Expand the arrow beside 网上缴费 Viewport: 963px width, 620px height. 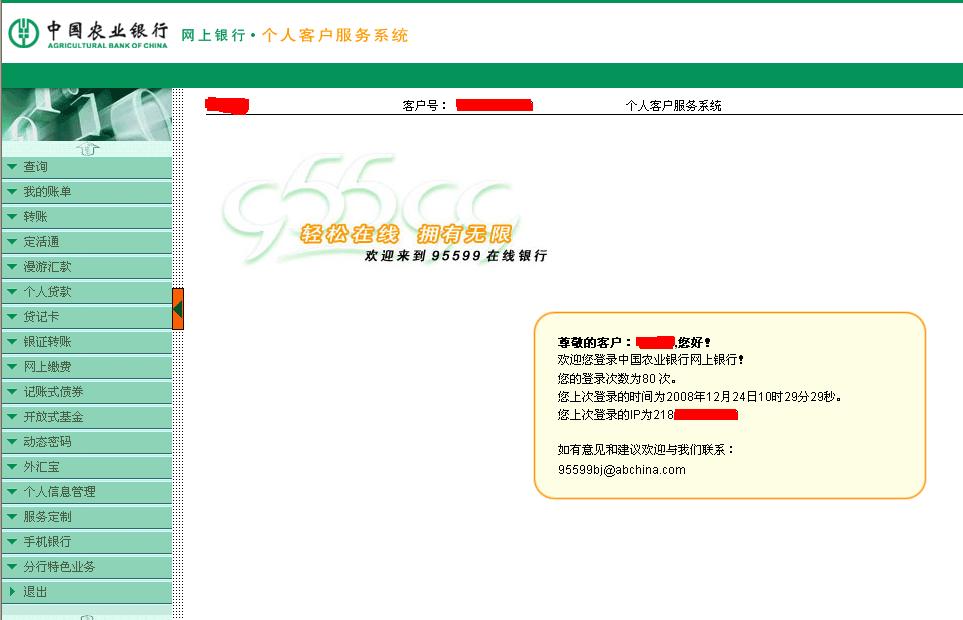[x=12, y=366]
